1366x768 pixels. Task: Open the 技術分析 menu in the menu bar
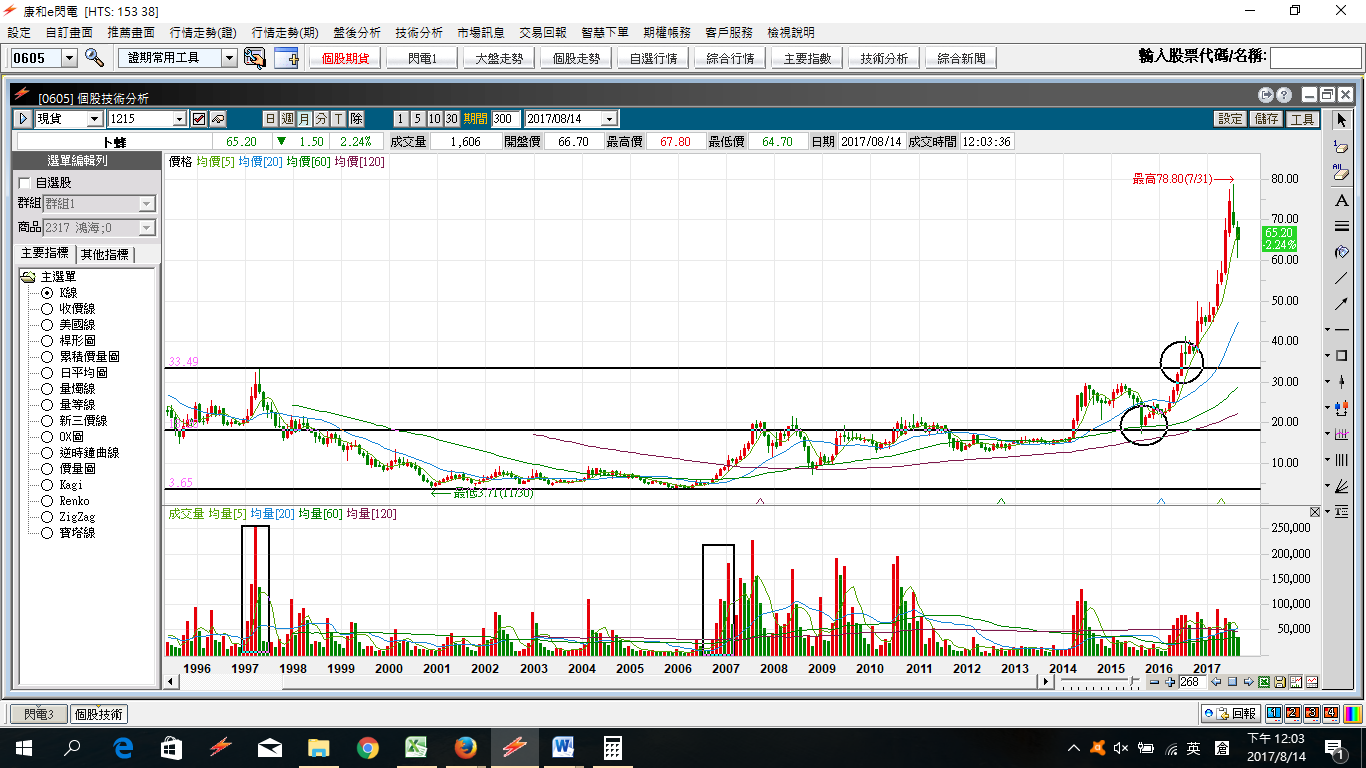point(419,33)
